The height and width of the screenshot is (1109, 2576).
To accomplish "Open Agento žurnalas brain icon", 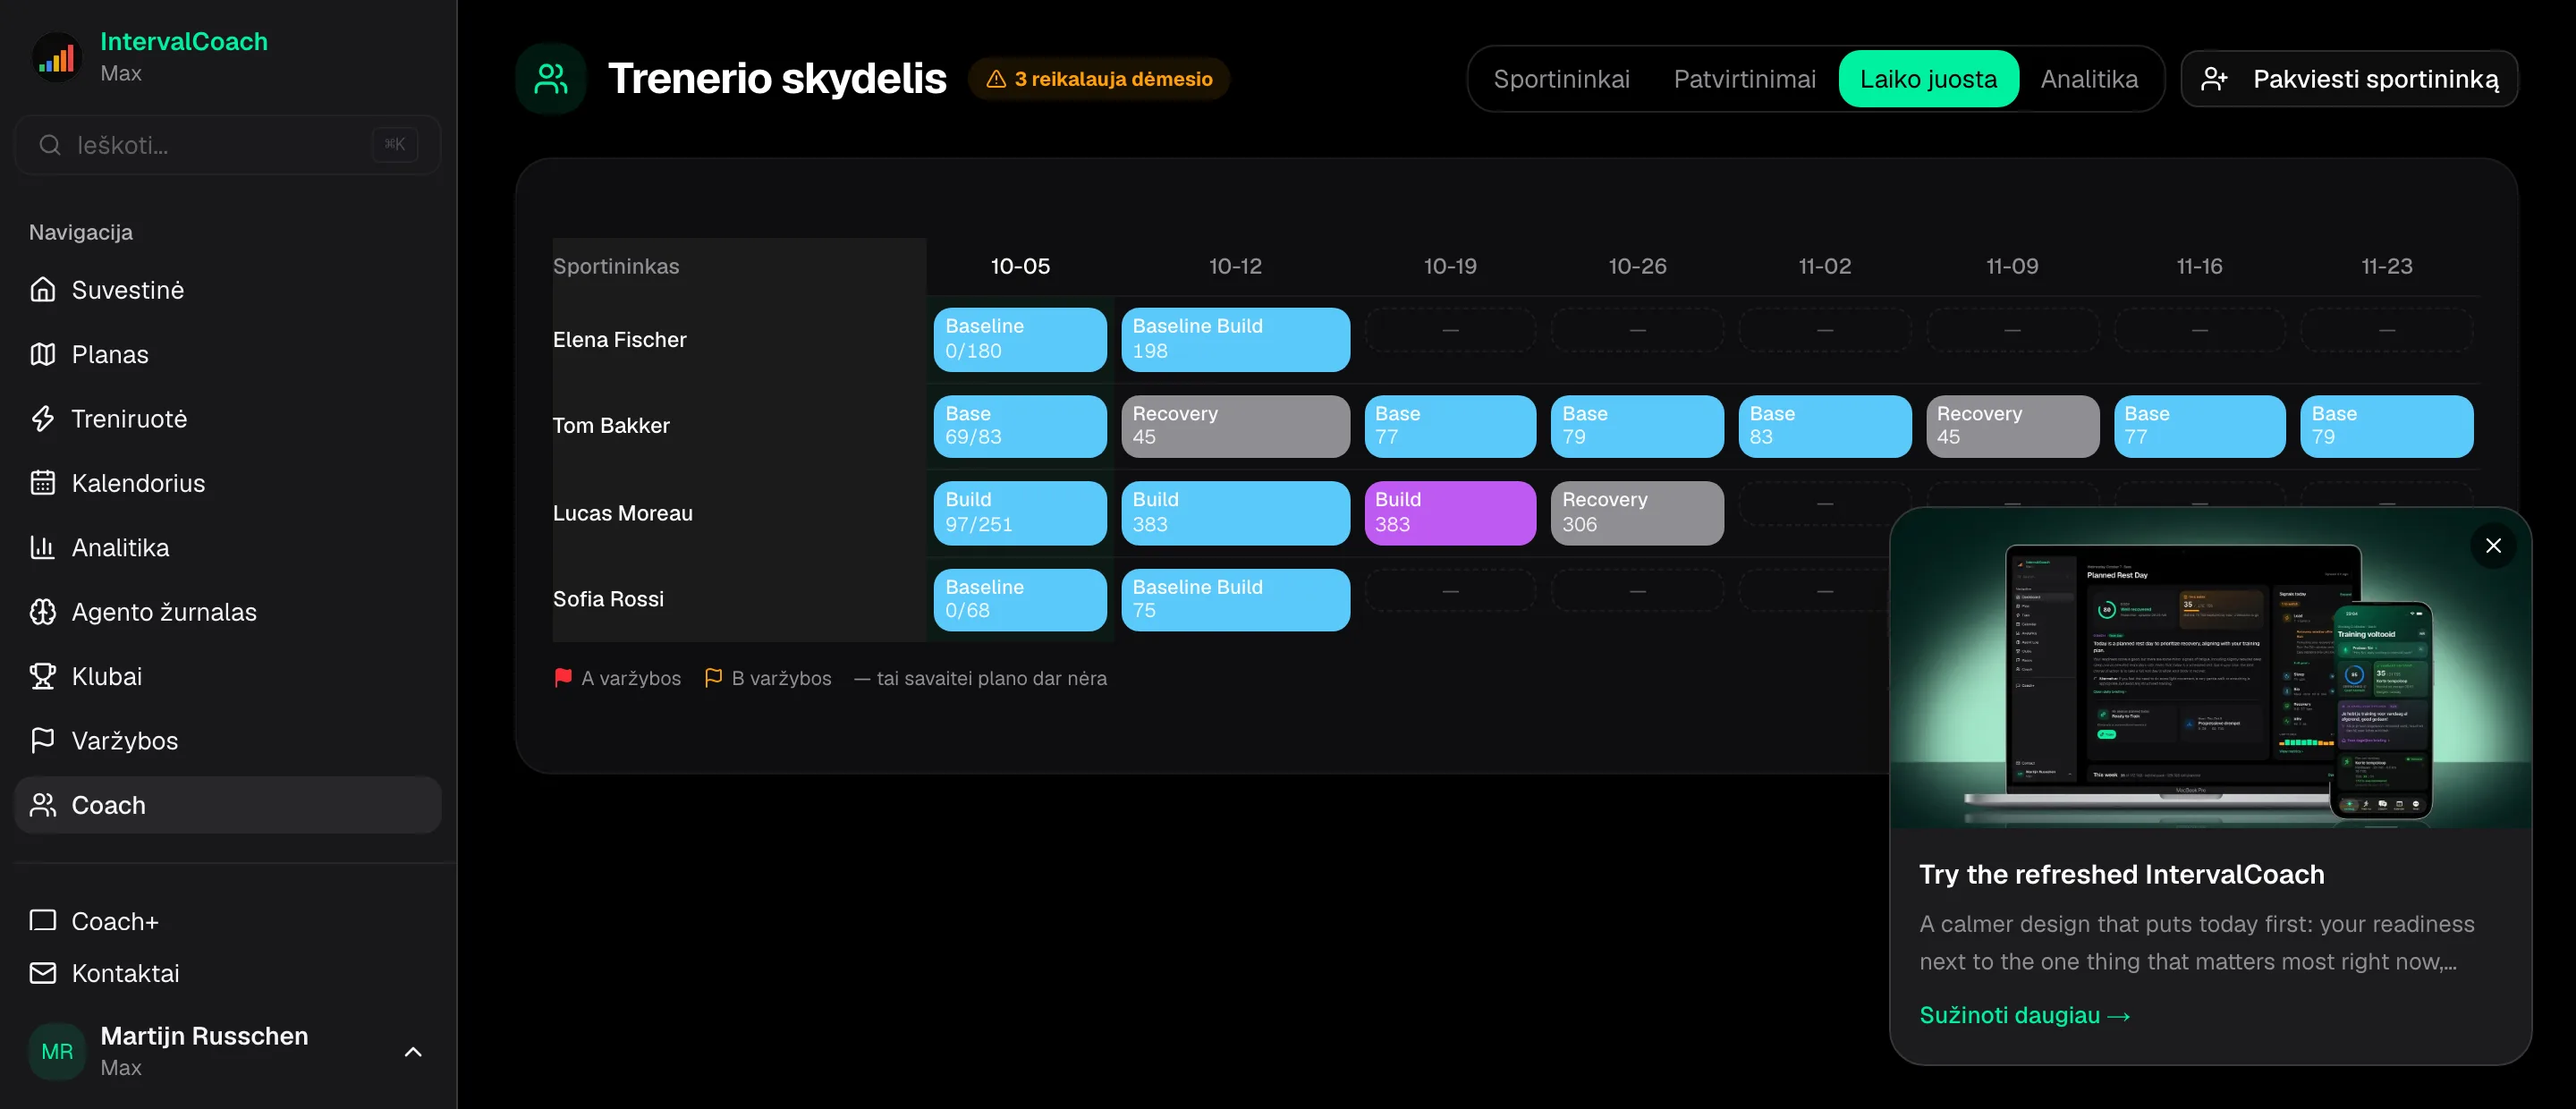I will pyautogui.click(x=43, y=611).
